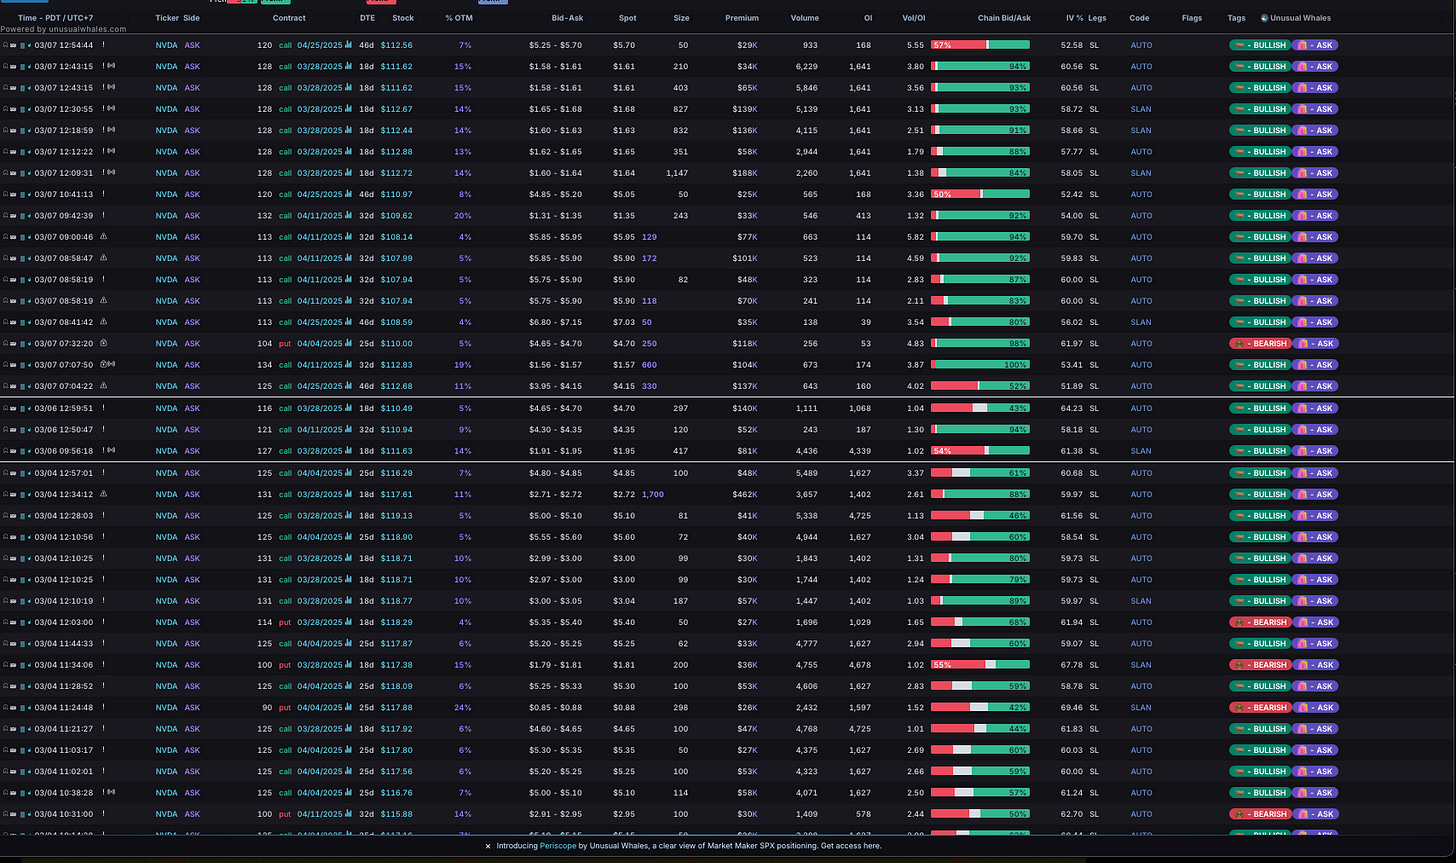Open the chart icon in the 03/07 12:12:22 row
Image resolution: width=1456 pixels, height=863 pixels.
348,151
